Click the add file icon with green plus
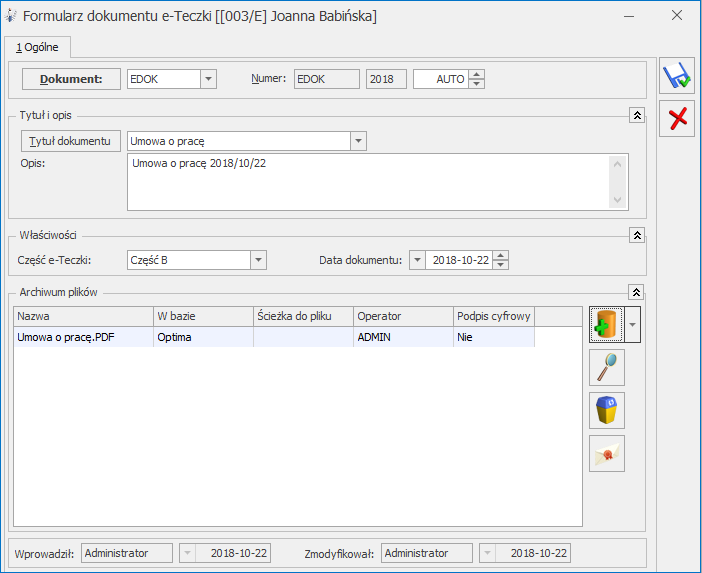The image size is (702, 573). [x=606, y=326]
